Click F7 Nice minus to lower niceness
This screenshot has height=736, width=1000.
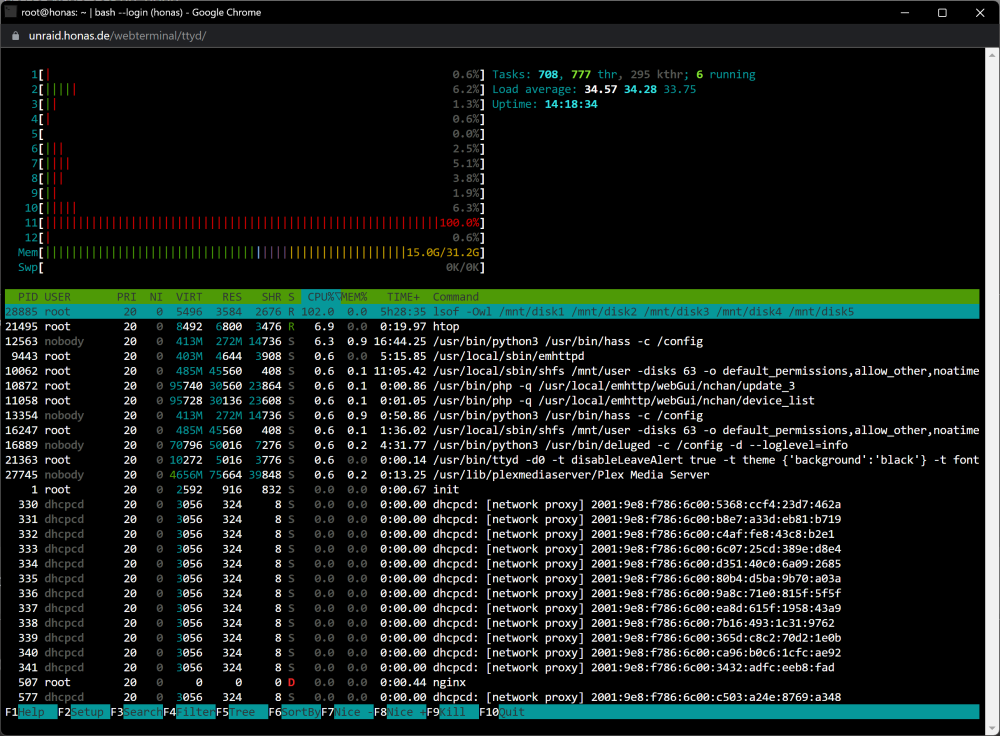347,712
